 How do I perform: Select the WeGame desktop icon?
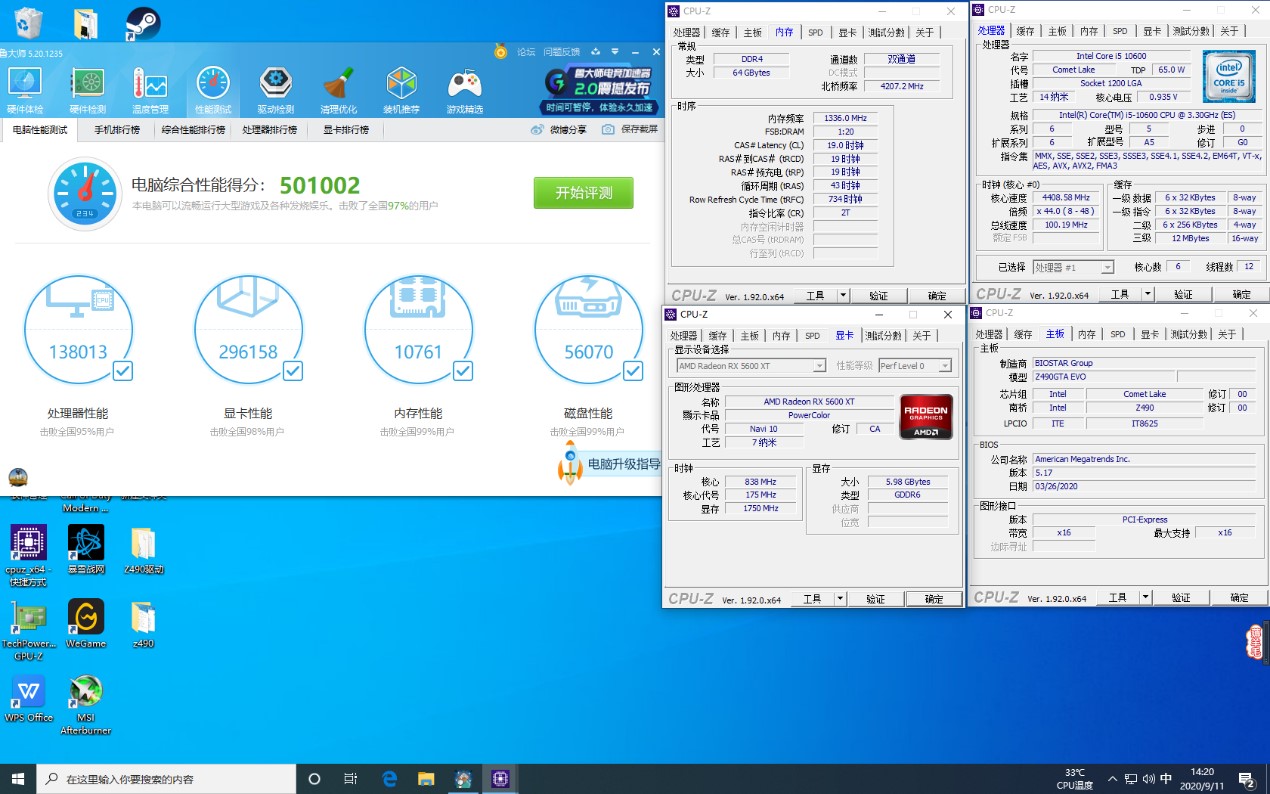pos(86,624)
